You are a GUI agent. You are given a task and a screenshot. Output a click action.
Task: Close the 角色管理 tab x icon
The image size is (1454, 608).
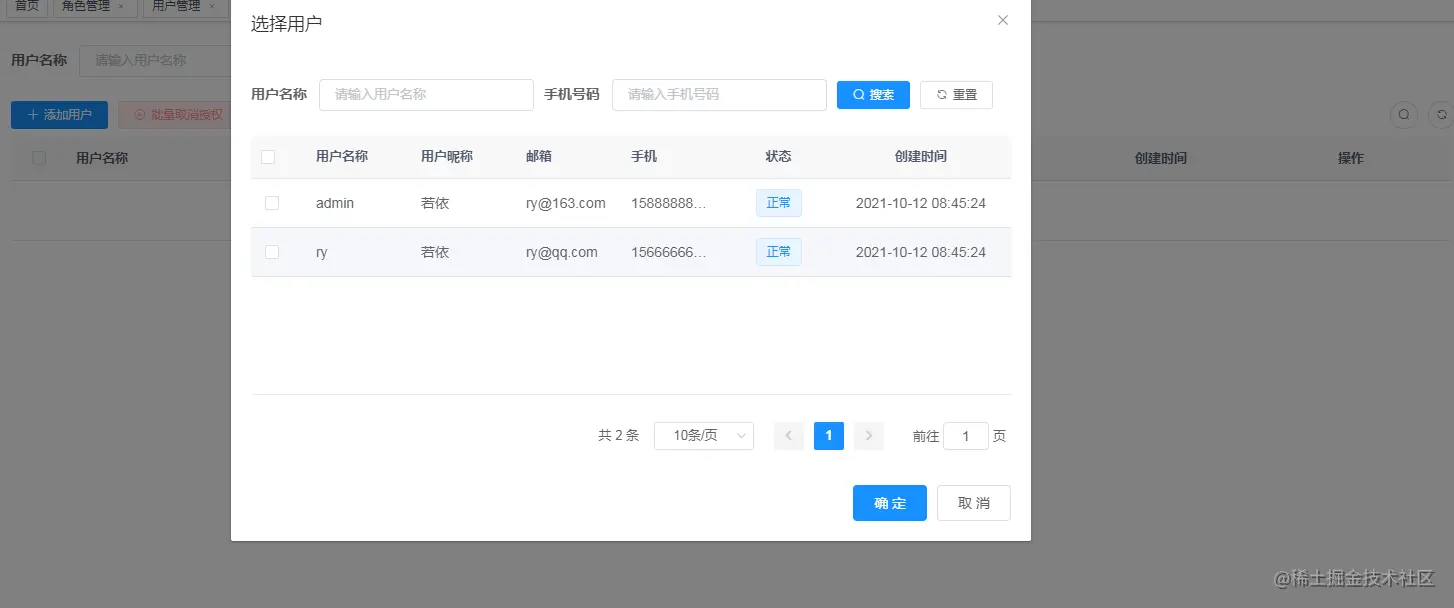121,7
